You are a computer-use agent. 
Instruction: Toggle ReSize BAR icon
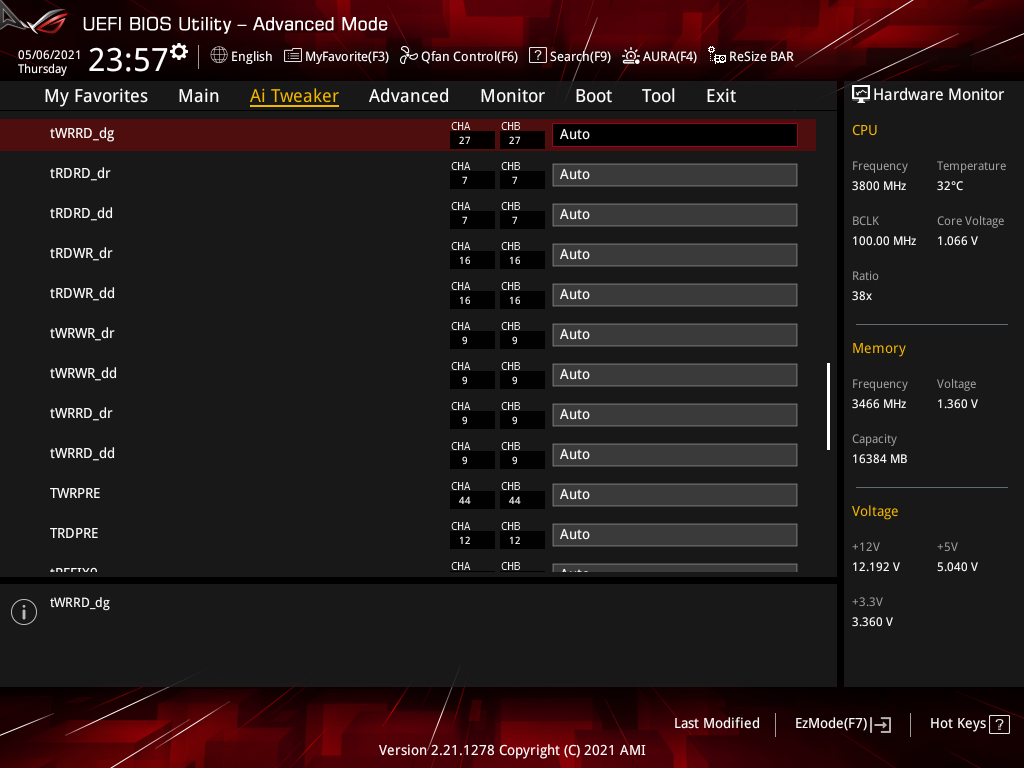pyautogui.click(x=716, y=56)
